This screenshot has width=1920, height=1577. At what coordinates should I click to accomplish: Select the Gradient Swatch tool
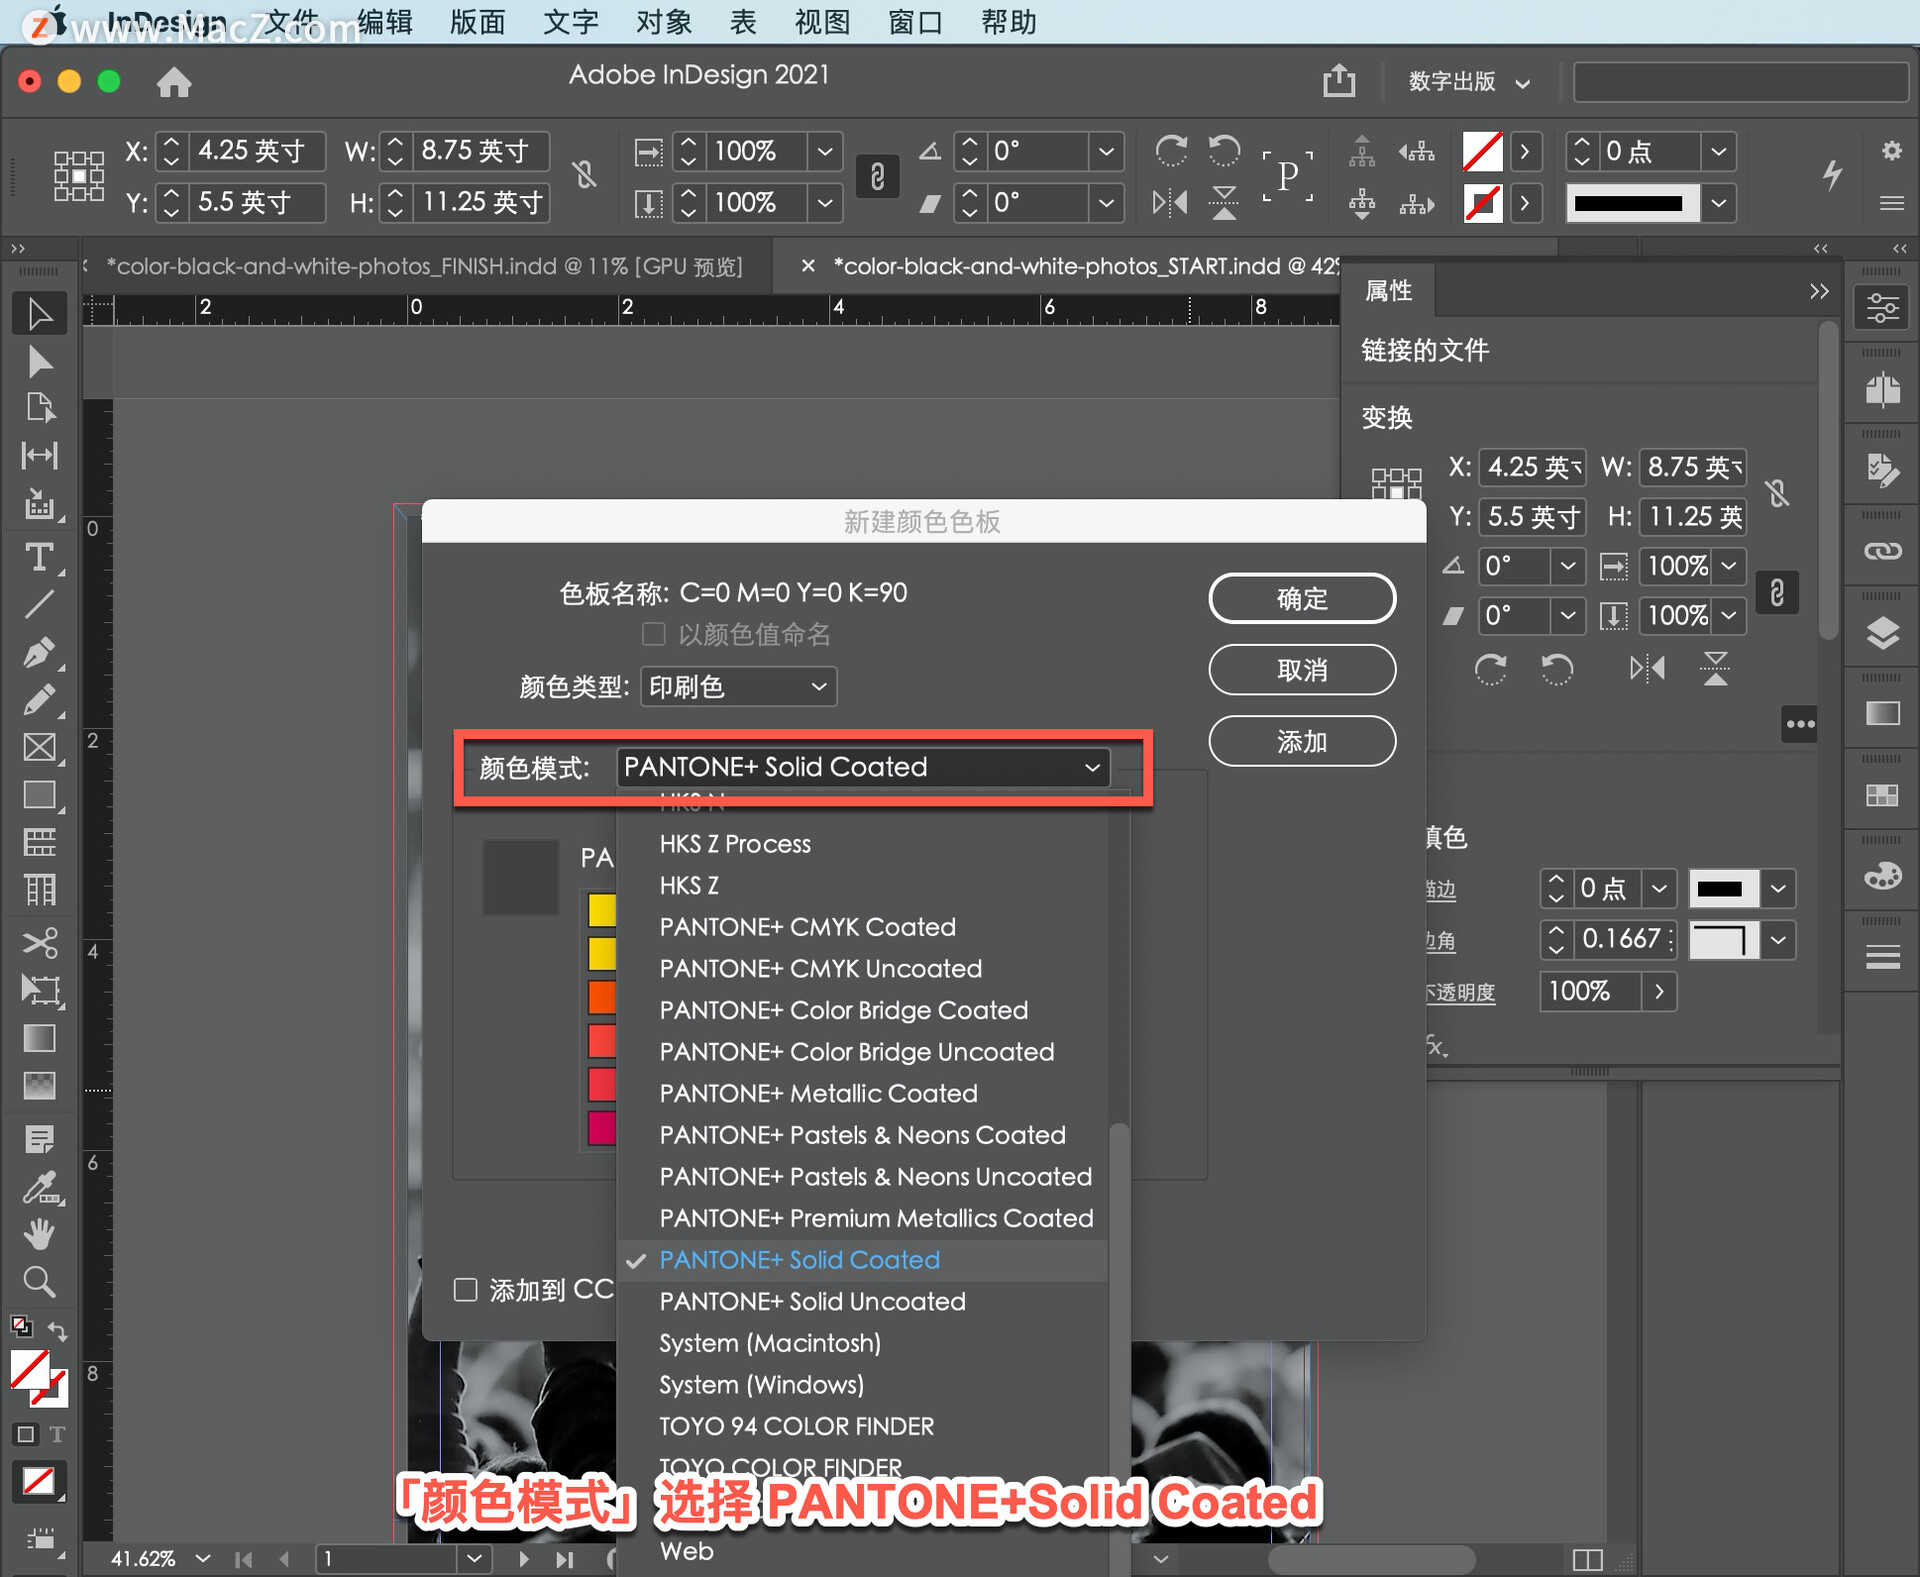click(x=40, y=1038)
